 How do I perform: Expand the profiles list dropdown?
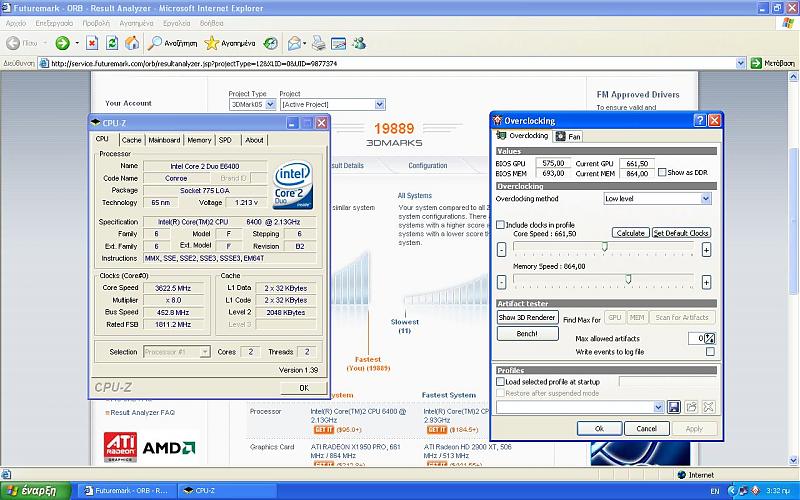[658, 407]
